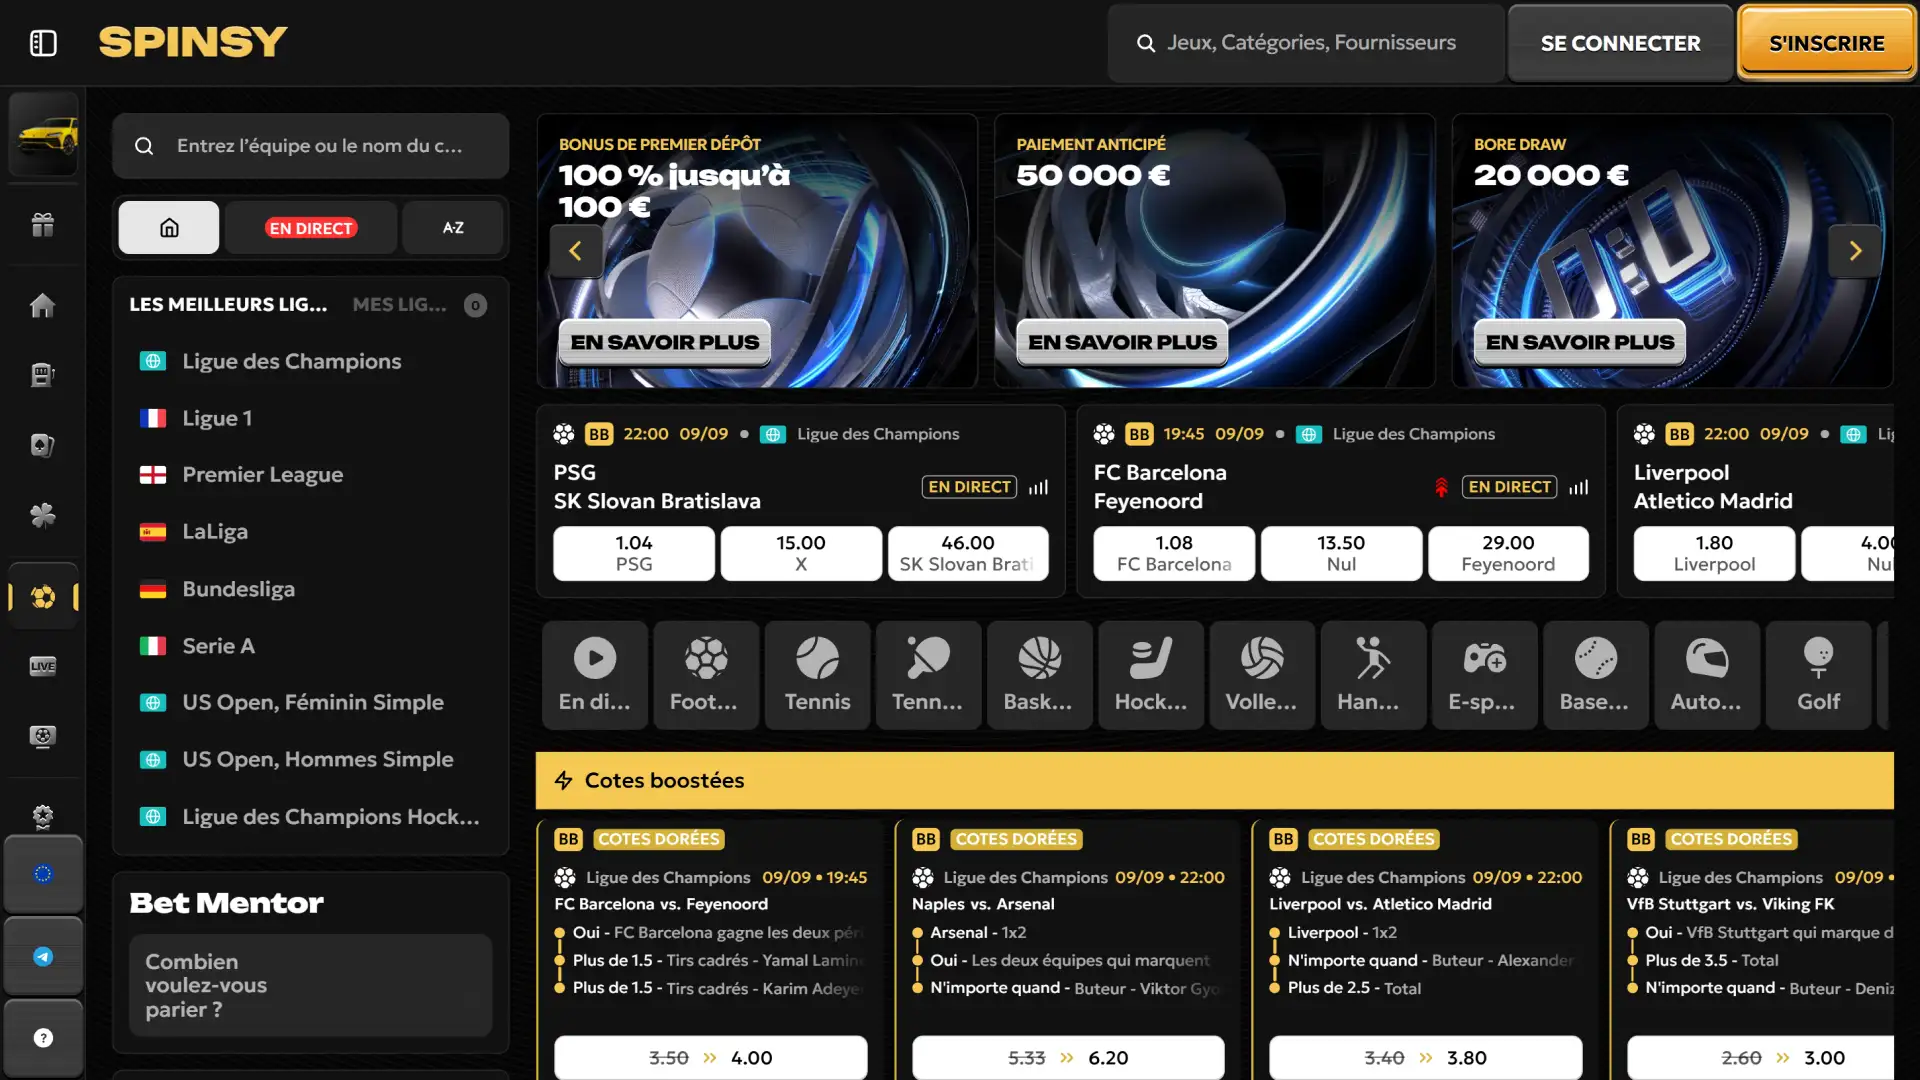Open the soccer ball sports icon in sidebar
Screen dimensions: 1920x1080
coord(43,597)
